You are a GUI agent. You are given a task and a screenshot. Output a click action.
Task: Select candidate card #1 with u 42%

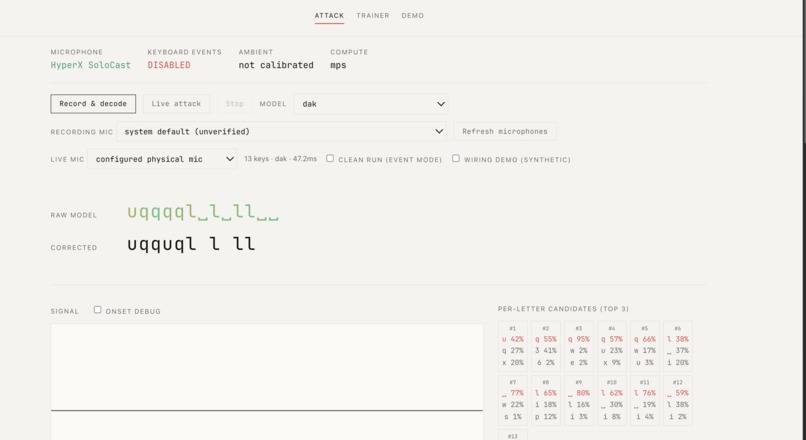(512, 346)
